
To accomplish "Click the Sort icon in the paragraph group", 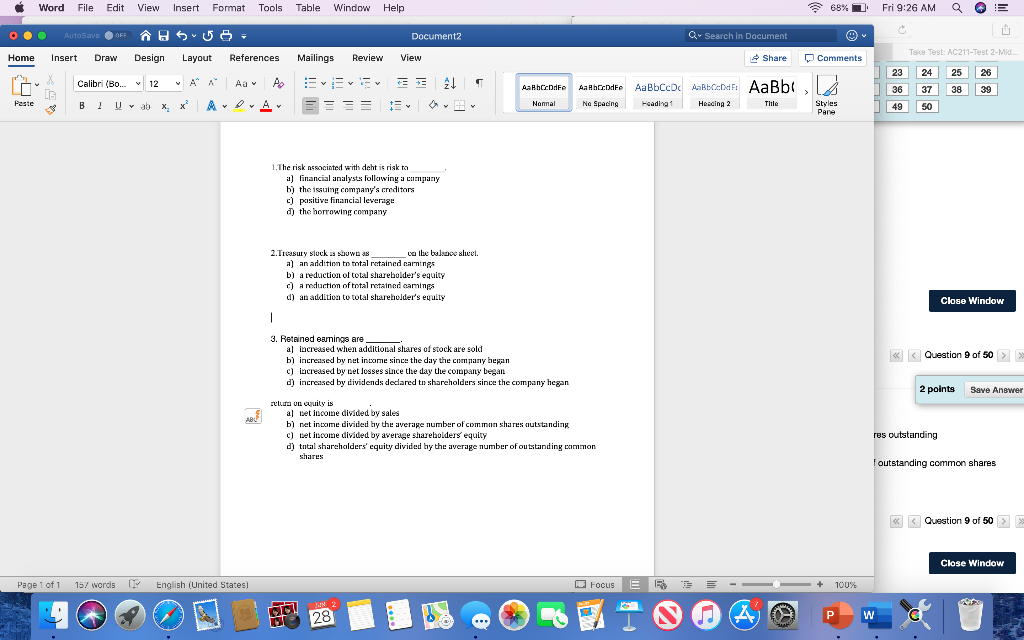I will pos(449,83).
